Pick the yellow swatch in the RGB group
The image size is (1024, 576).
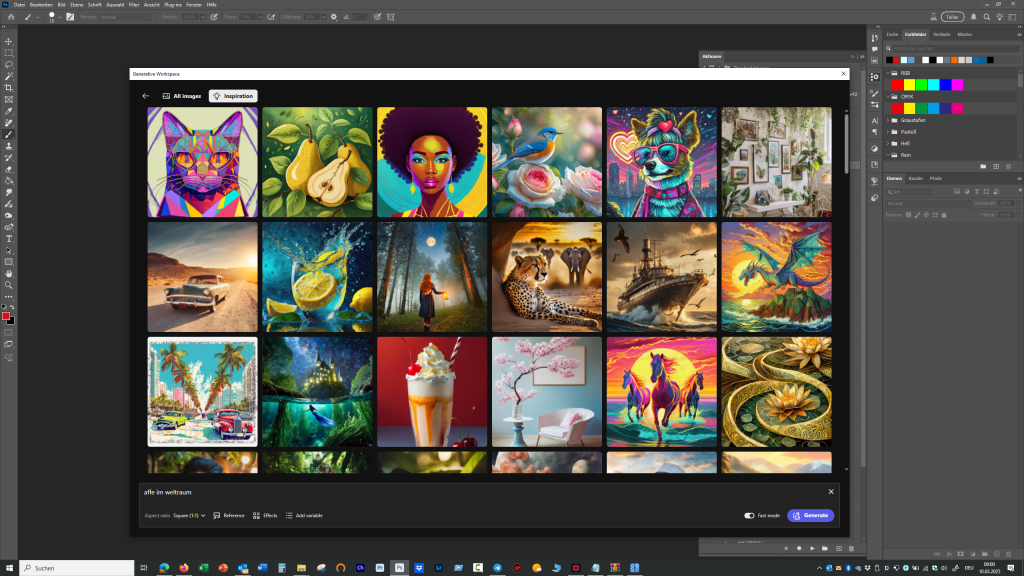(909, 85)
